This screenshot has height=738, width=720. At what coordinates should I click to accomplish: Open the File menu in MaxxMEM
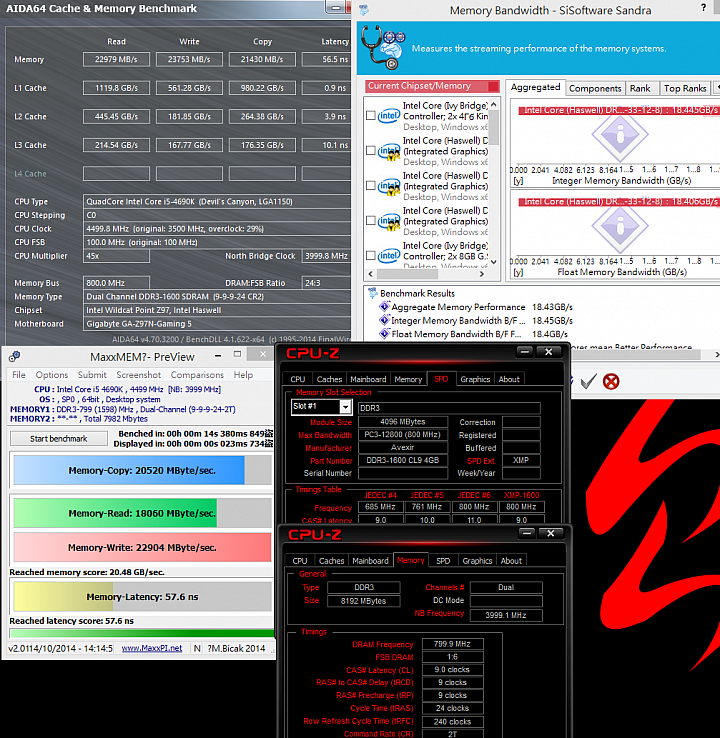pyautogui.click(x=19, y=375)
